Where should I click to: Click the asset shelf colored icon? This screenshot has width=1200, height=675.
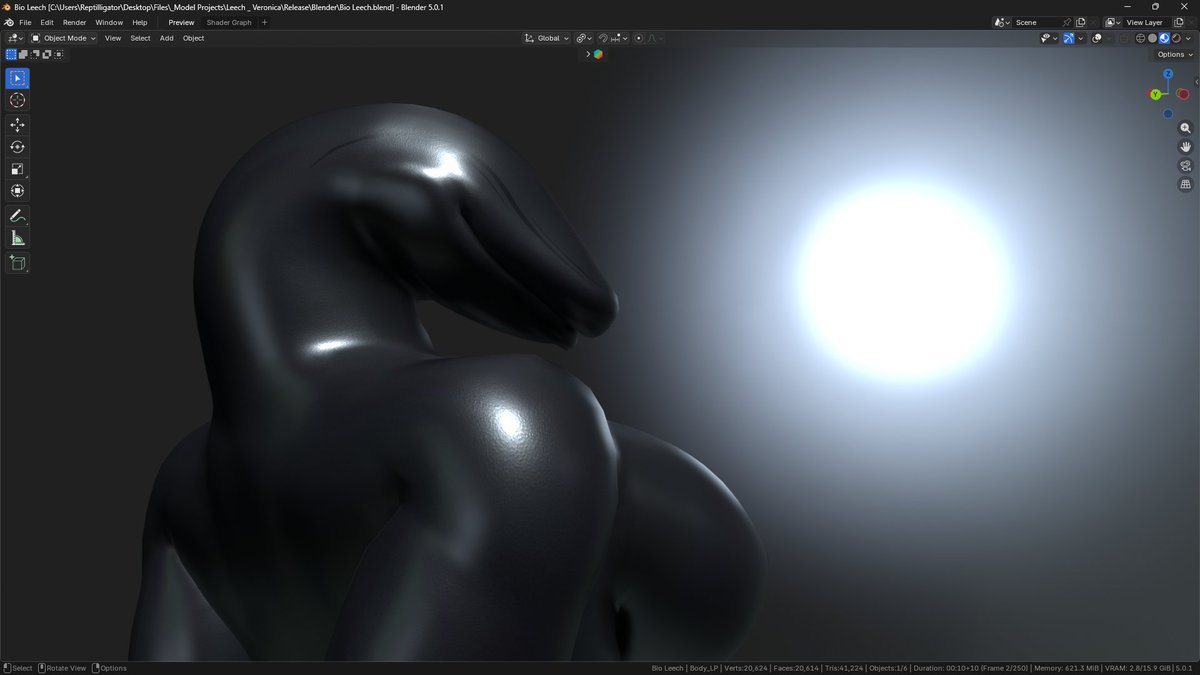(x=598, y=54)
